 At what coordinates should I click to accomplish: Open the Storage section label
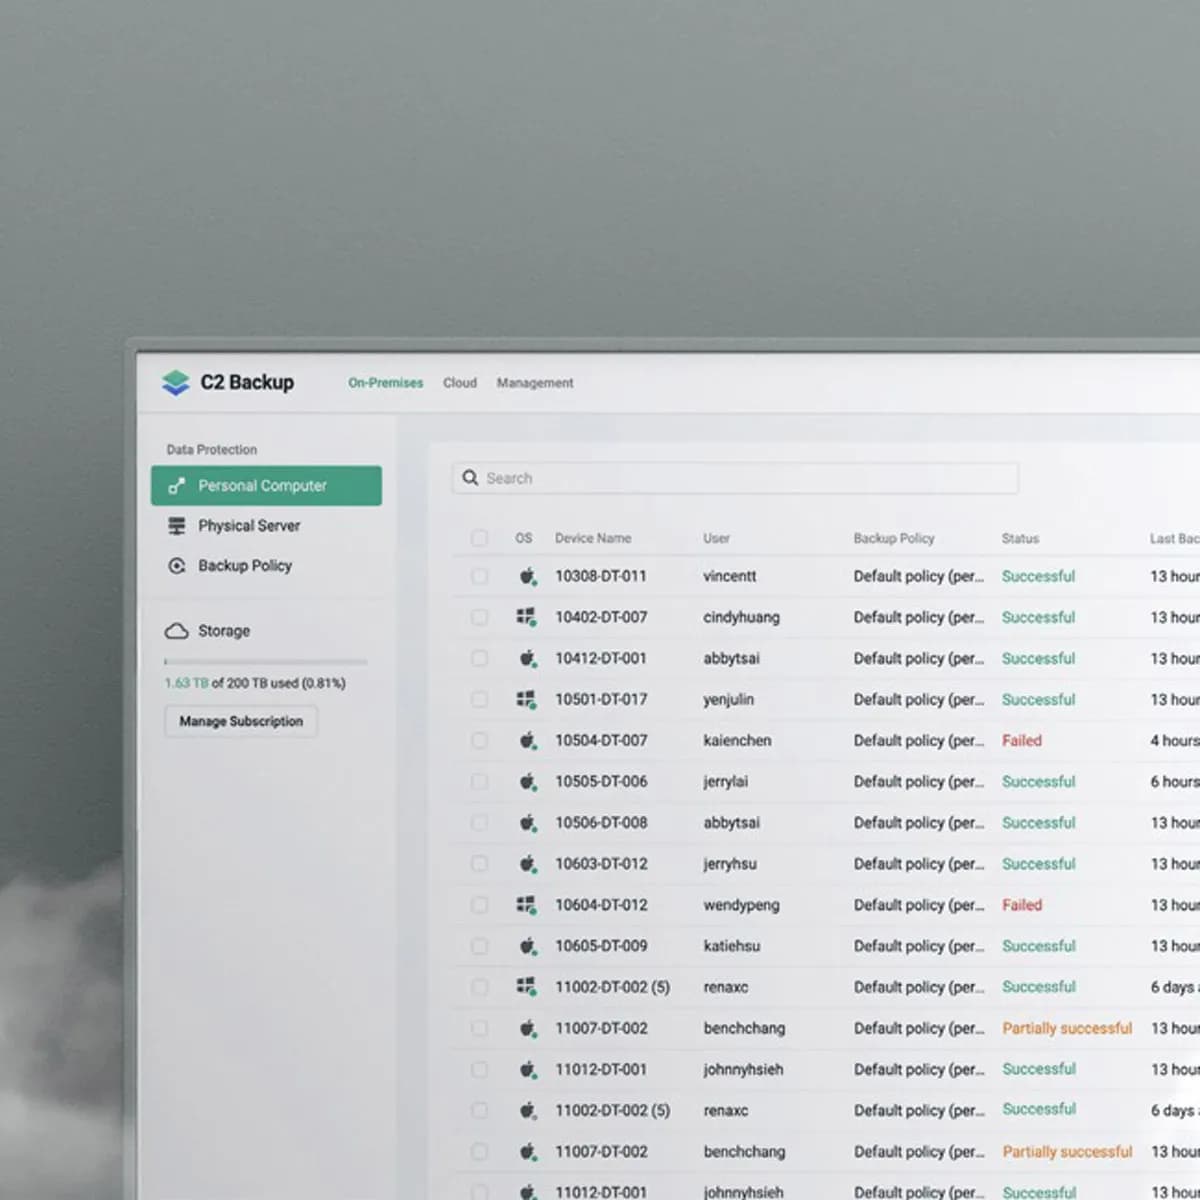click(224, 631)
